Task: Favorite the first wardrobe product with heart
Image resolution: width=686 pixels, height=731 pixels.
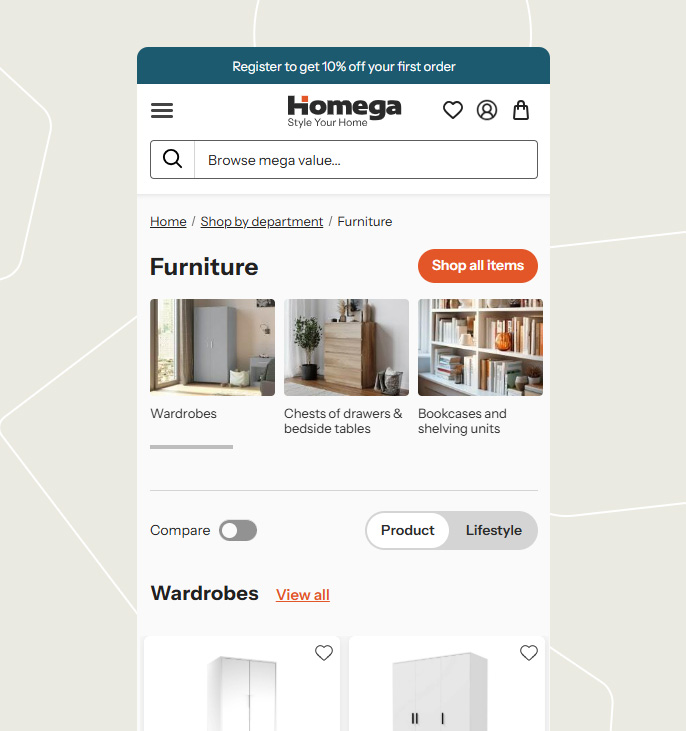Action: [x=324, y=653]
